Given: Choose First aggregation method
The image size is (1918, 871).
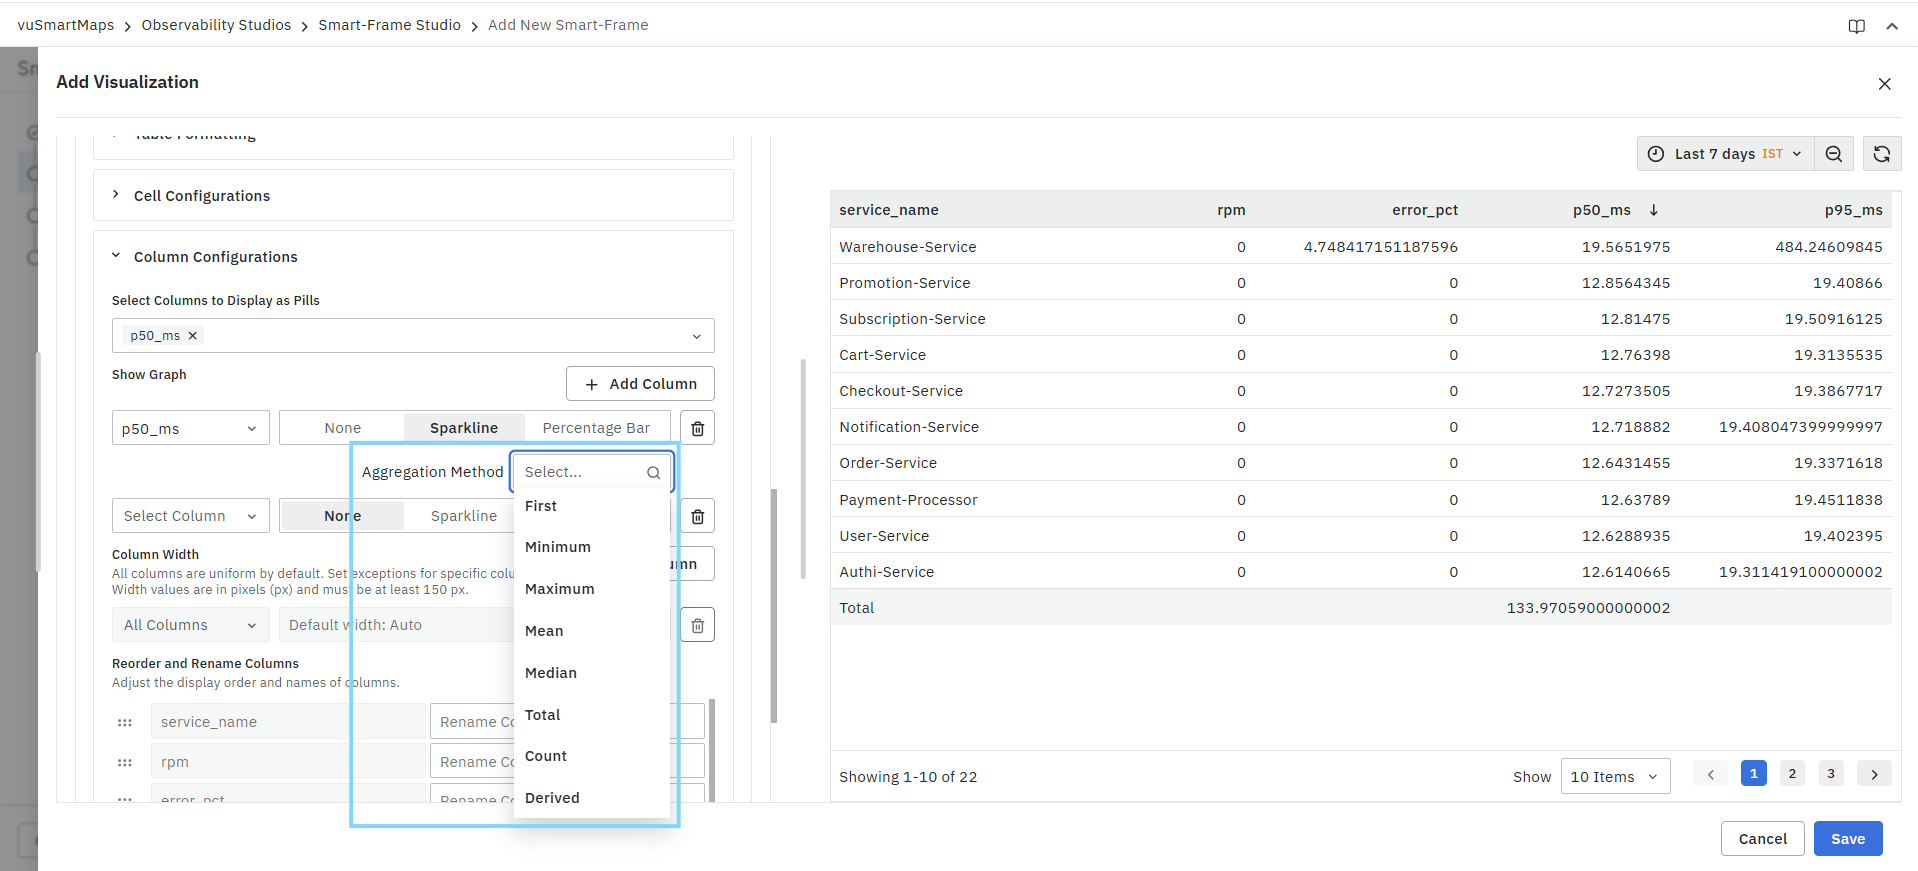Looking at the screenshot, I should coord(592,506).
